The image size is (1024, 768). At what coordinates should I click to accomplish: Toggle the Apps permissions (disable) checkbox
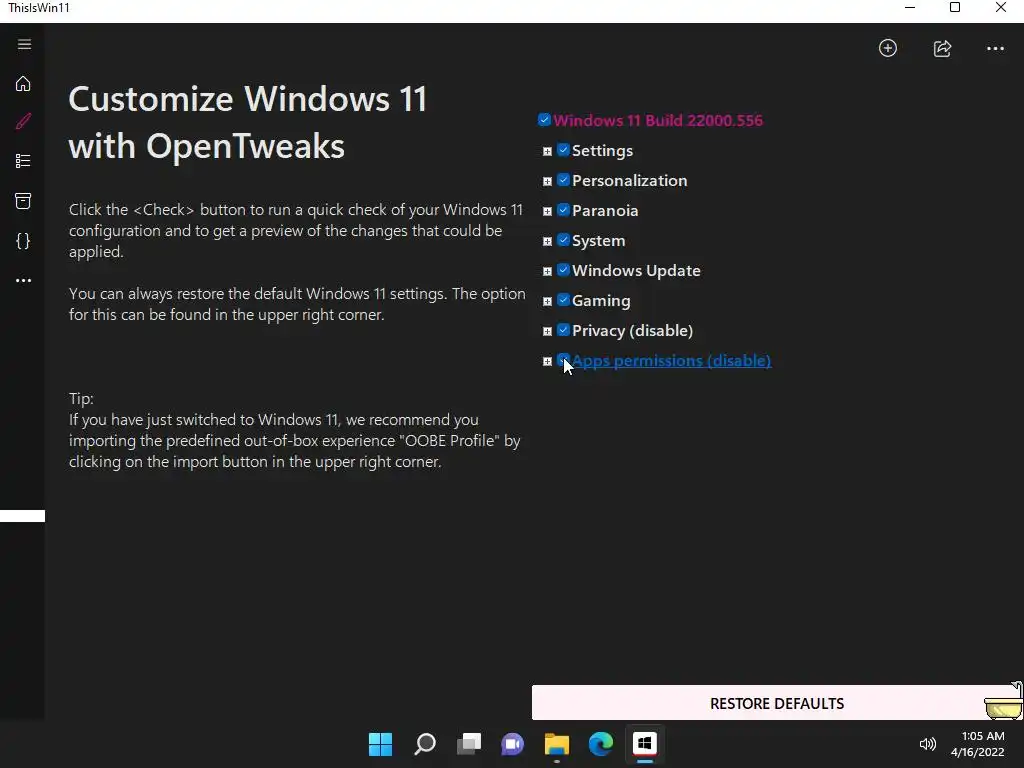click(563, 360)
